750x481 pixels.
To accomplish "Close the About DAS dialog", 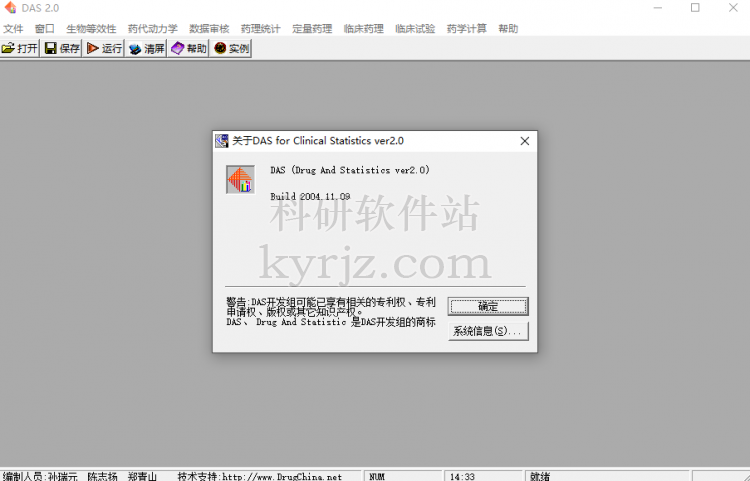I will 525,141.
